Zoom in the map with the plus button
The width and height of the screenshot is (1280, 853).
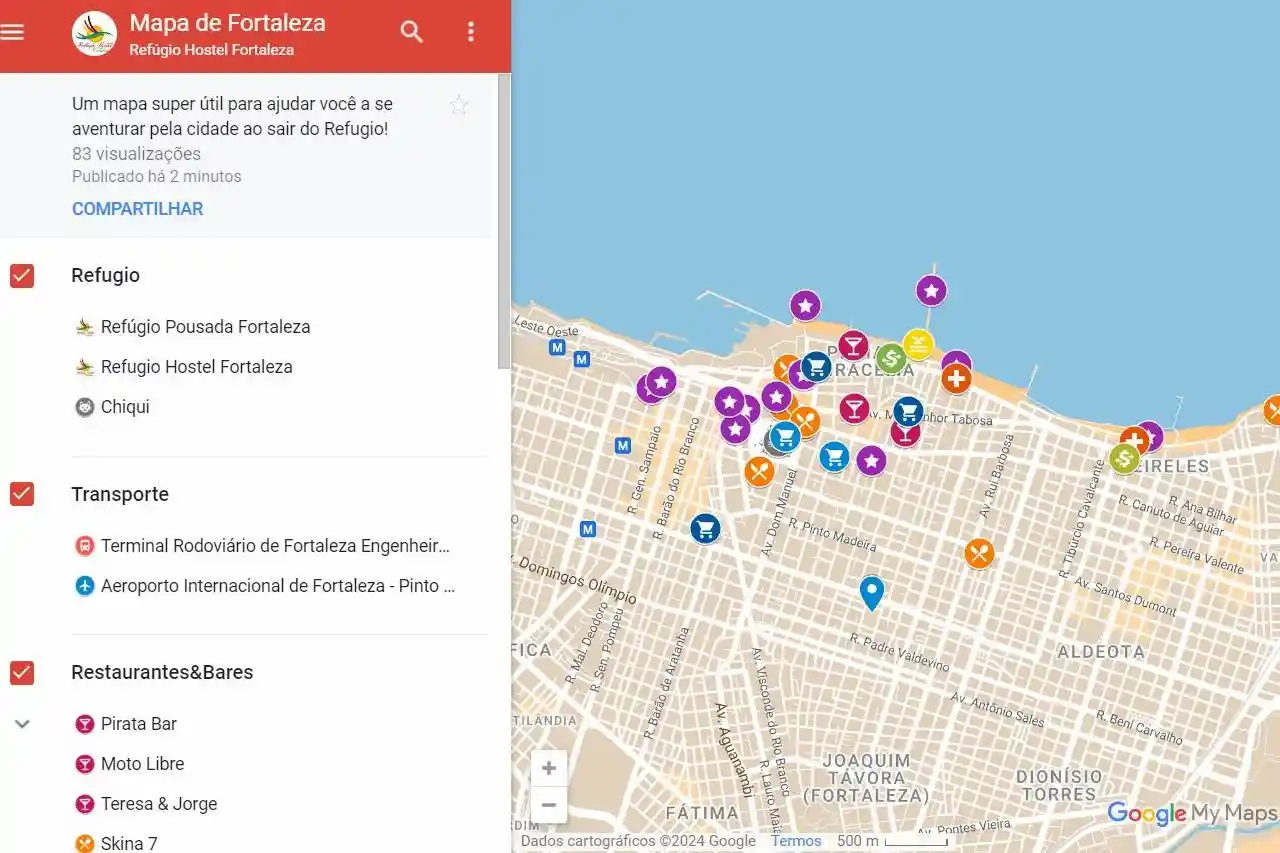pyautogui.click(x=549, y=768)
